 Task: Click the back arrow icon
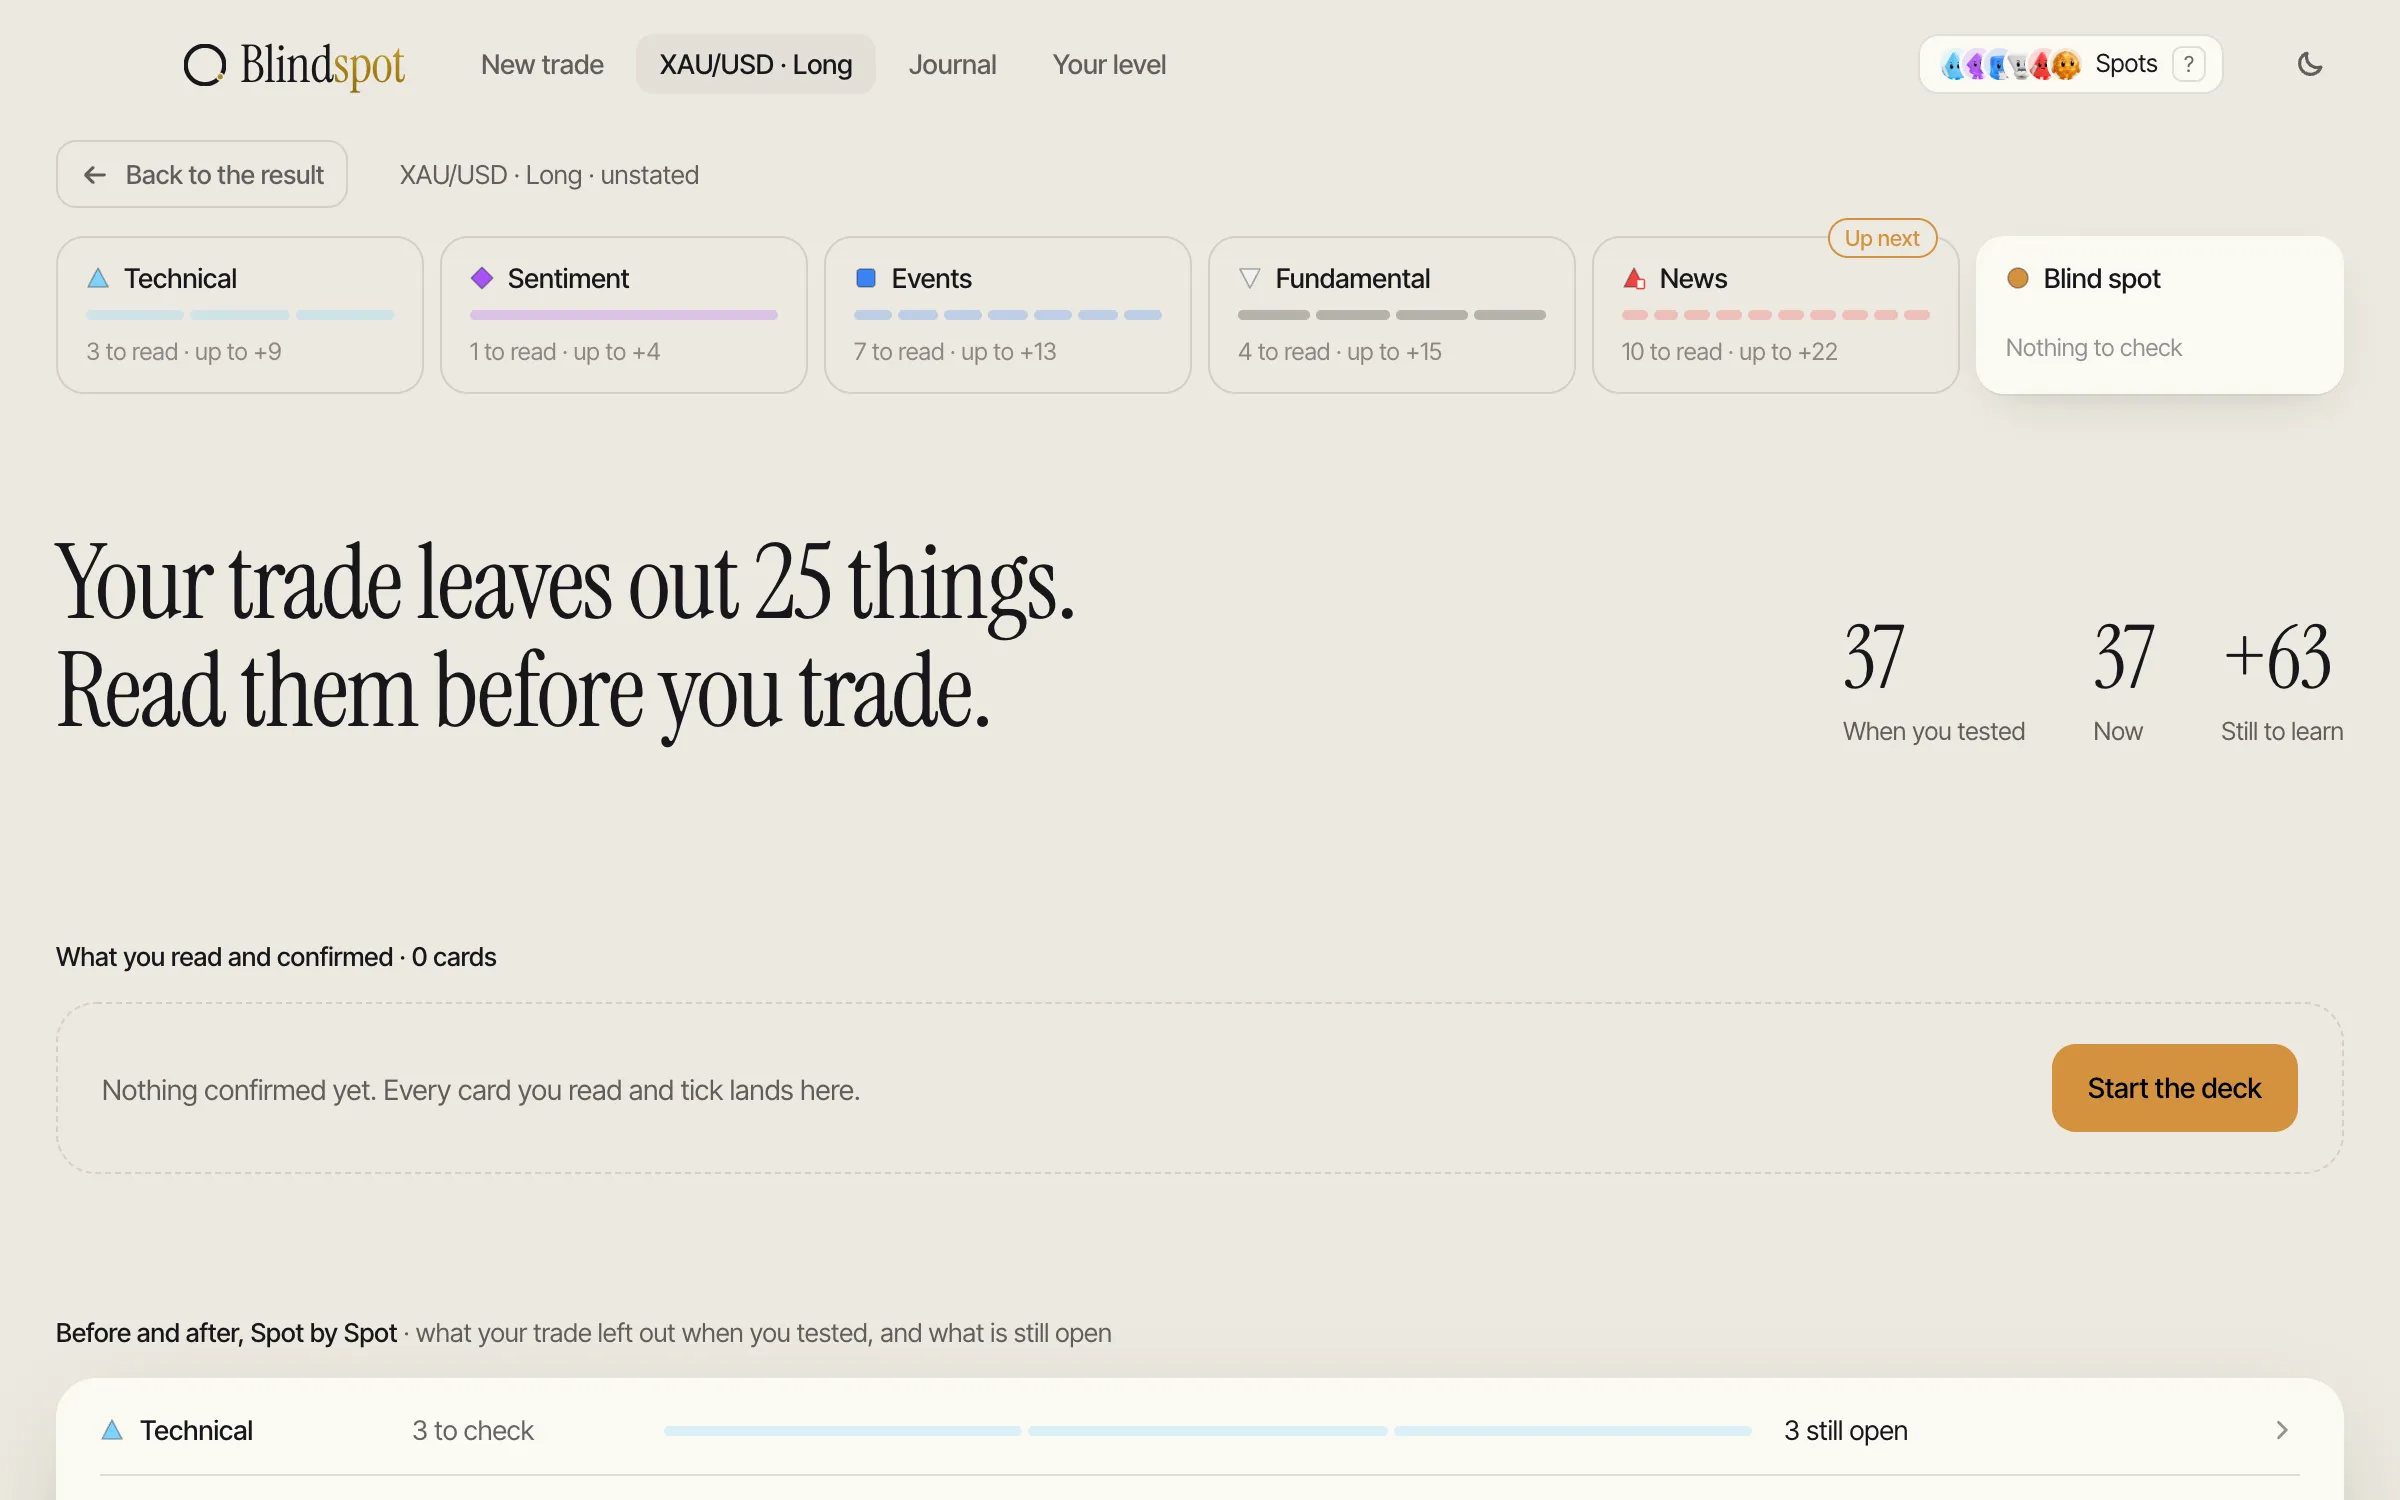tap(95, 176)
